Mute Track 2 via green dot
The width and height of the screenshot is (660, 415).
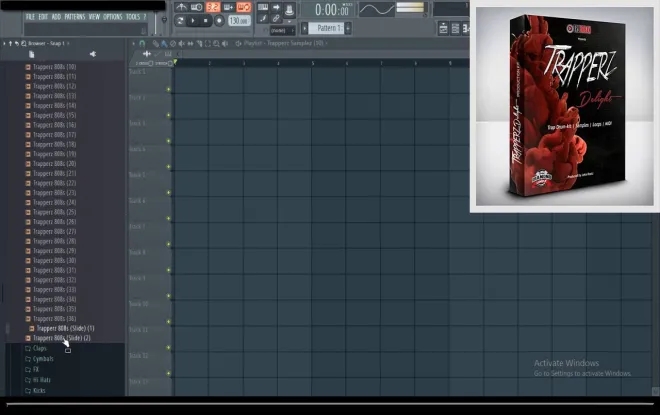coord(168,115)
